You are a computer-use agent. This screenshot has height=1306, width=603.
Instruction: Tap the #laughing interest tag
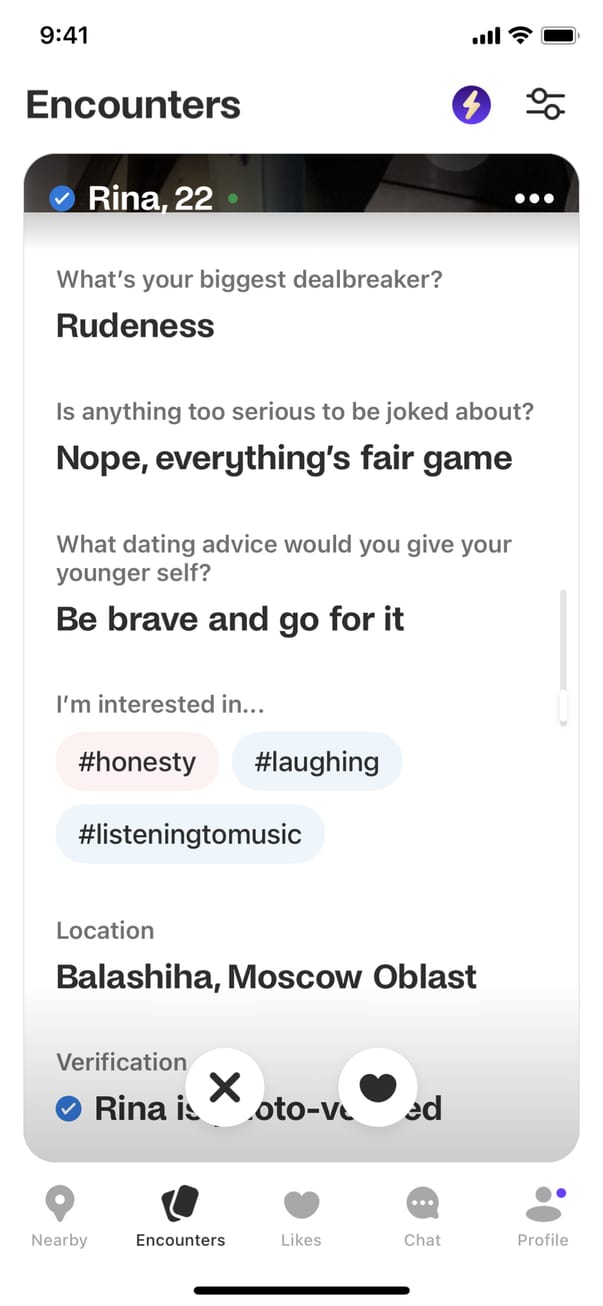tap(317, 762)
